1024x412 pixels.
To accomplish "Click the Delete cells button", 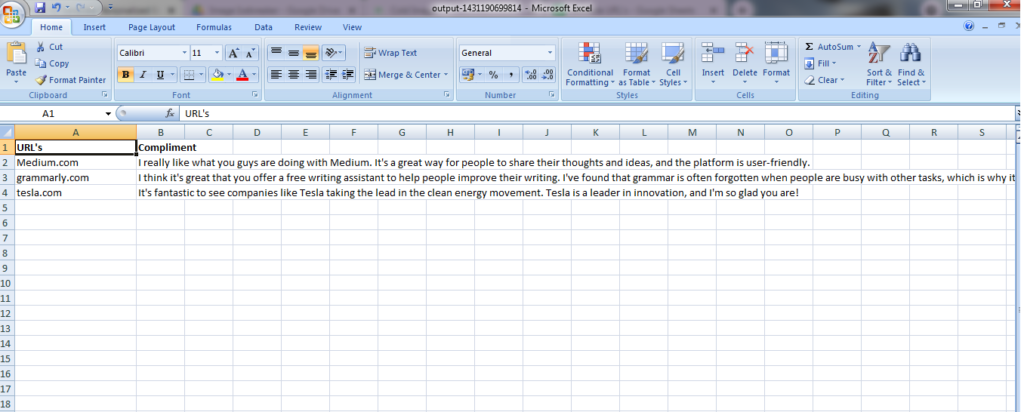I will (744, 64).
